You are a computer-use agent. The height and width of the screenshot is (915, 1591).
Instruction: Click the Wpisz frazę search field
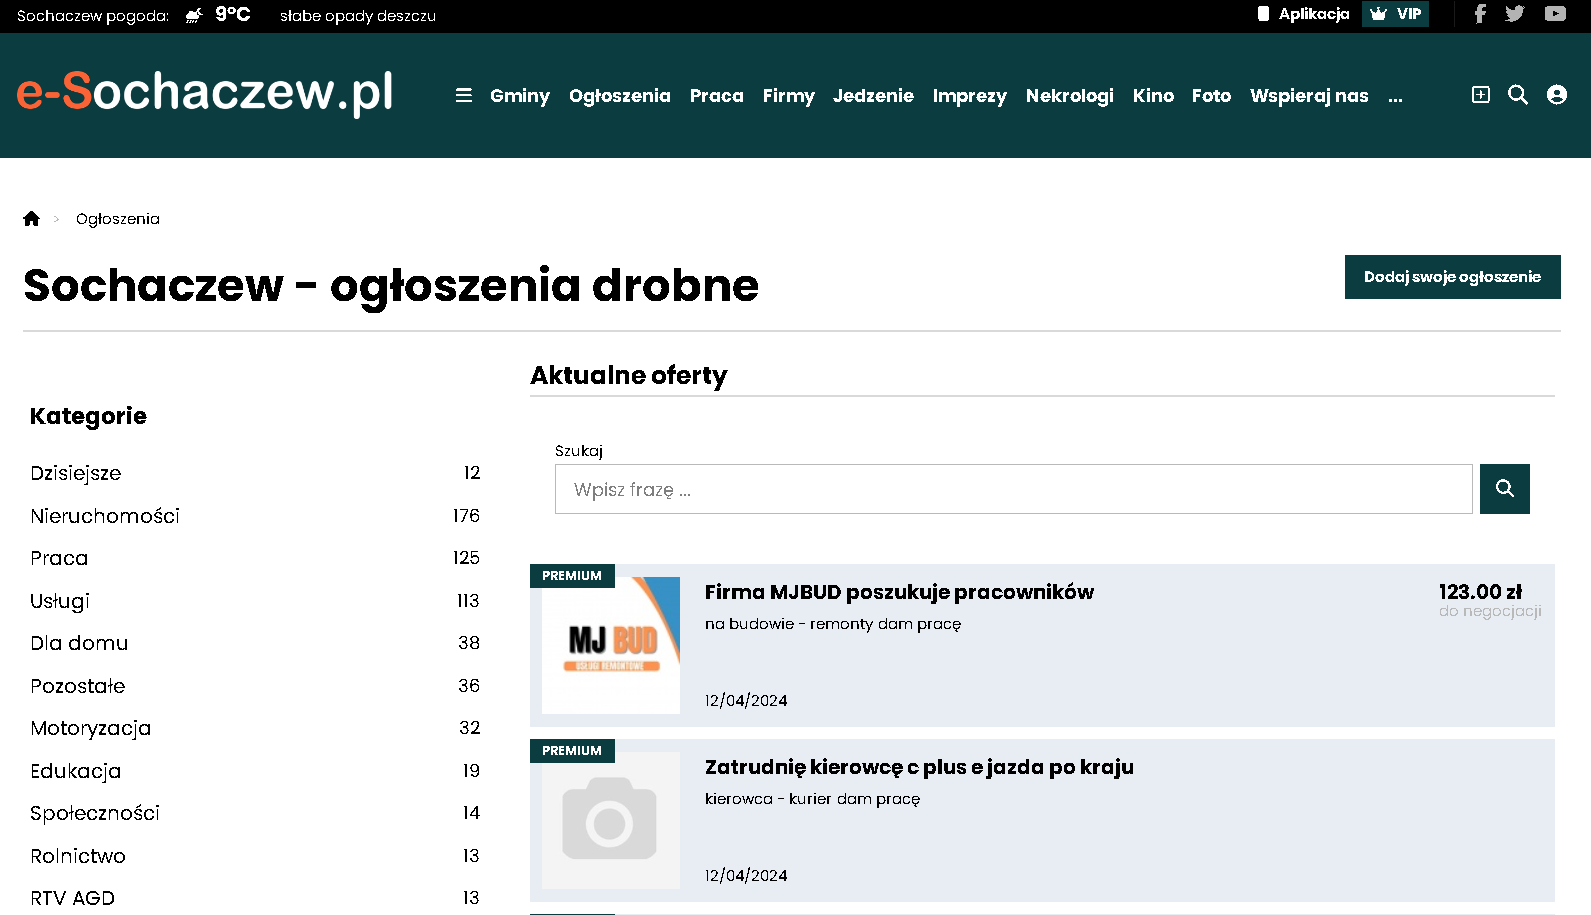pos(1013,489)
